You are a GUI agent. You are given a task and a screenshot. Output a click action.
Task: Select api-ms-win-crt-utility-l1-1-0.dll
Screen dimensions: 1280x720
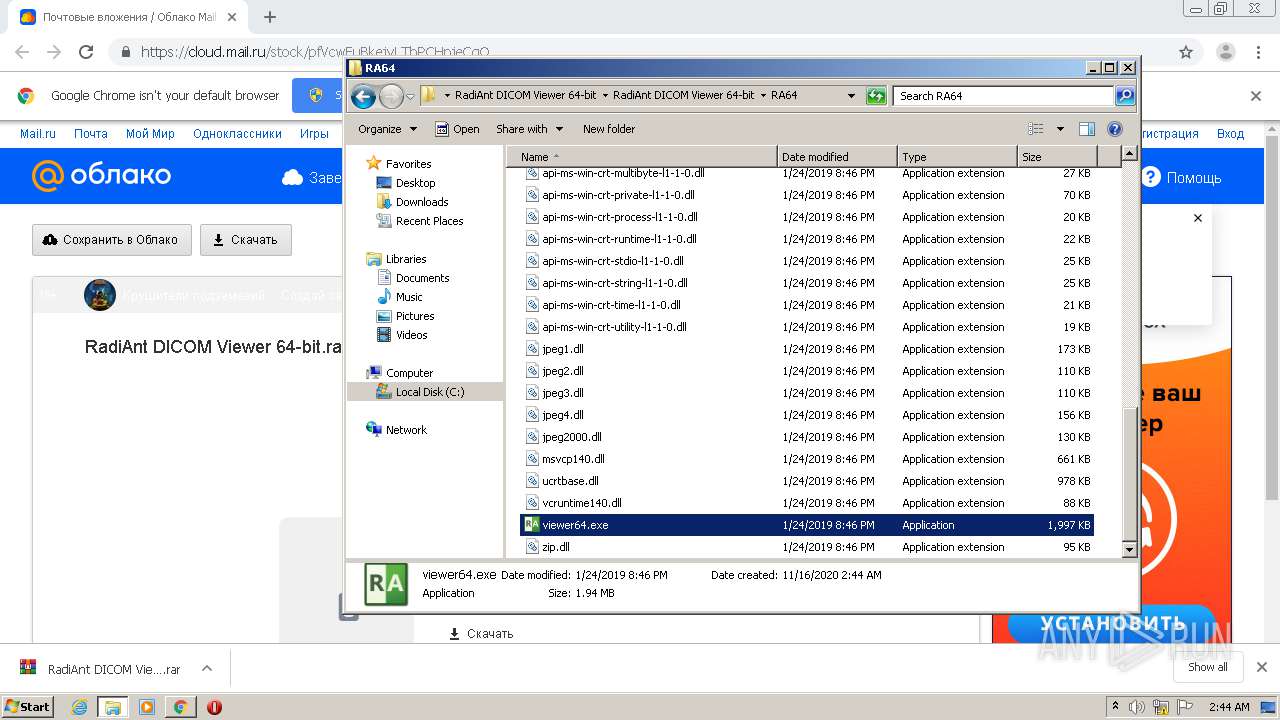[x=614, y=327]
